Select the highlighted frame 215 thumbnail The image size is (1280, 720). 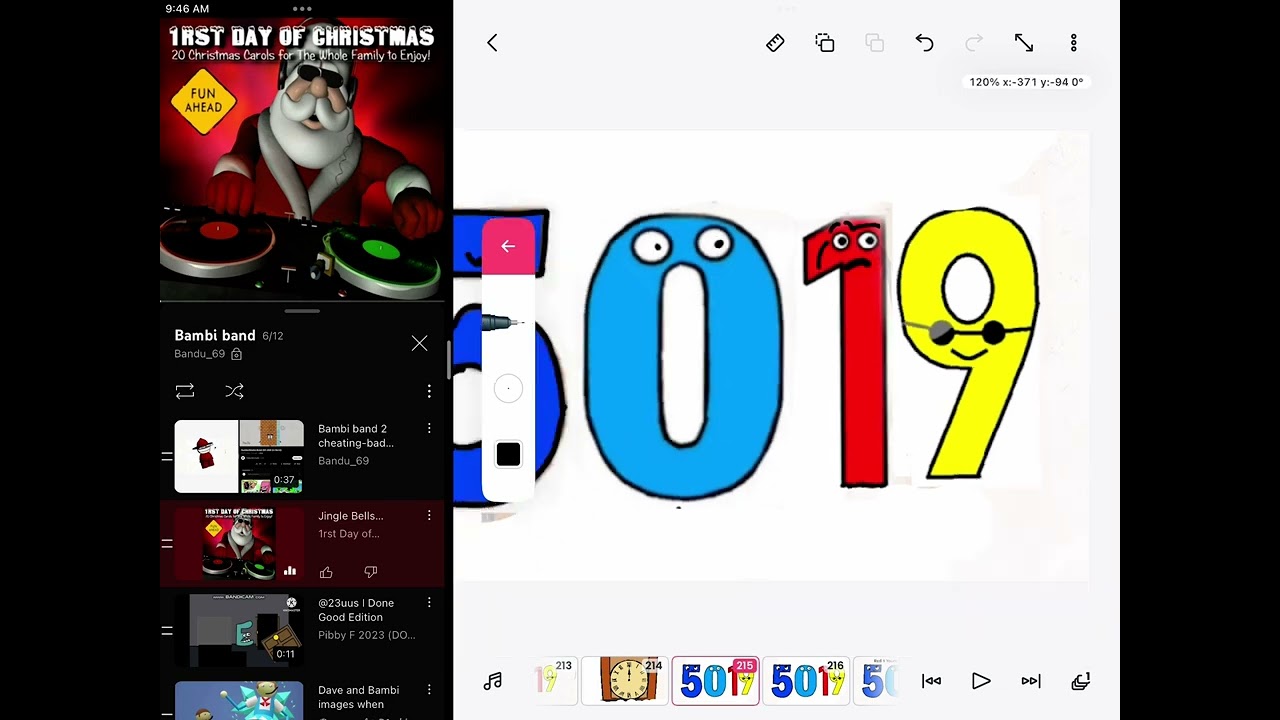[x=715, y=681]
